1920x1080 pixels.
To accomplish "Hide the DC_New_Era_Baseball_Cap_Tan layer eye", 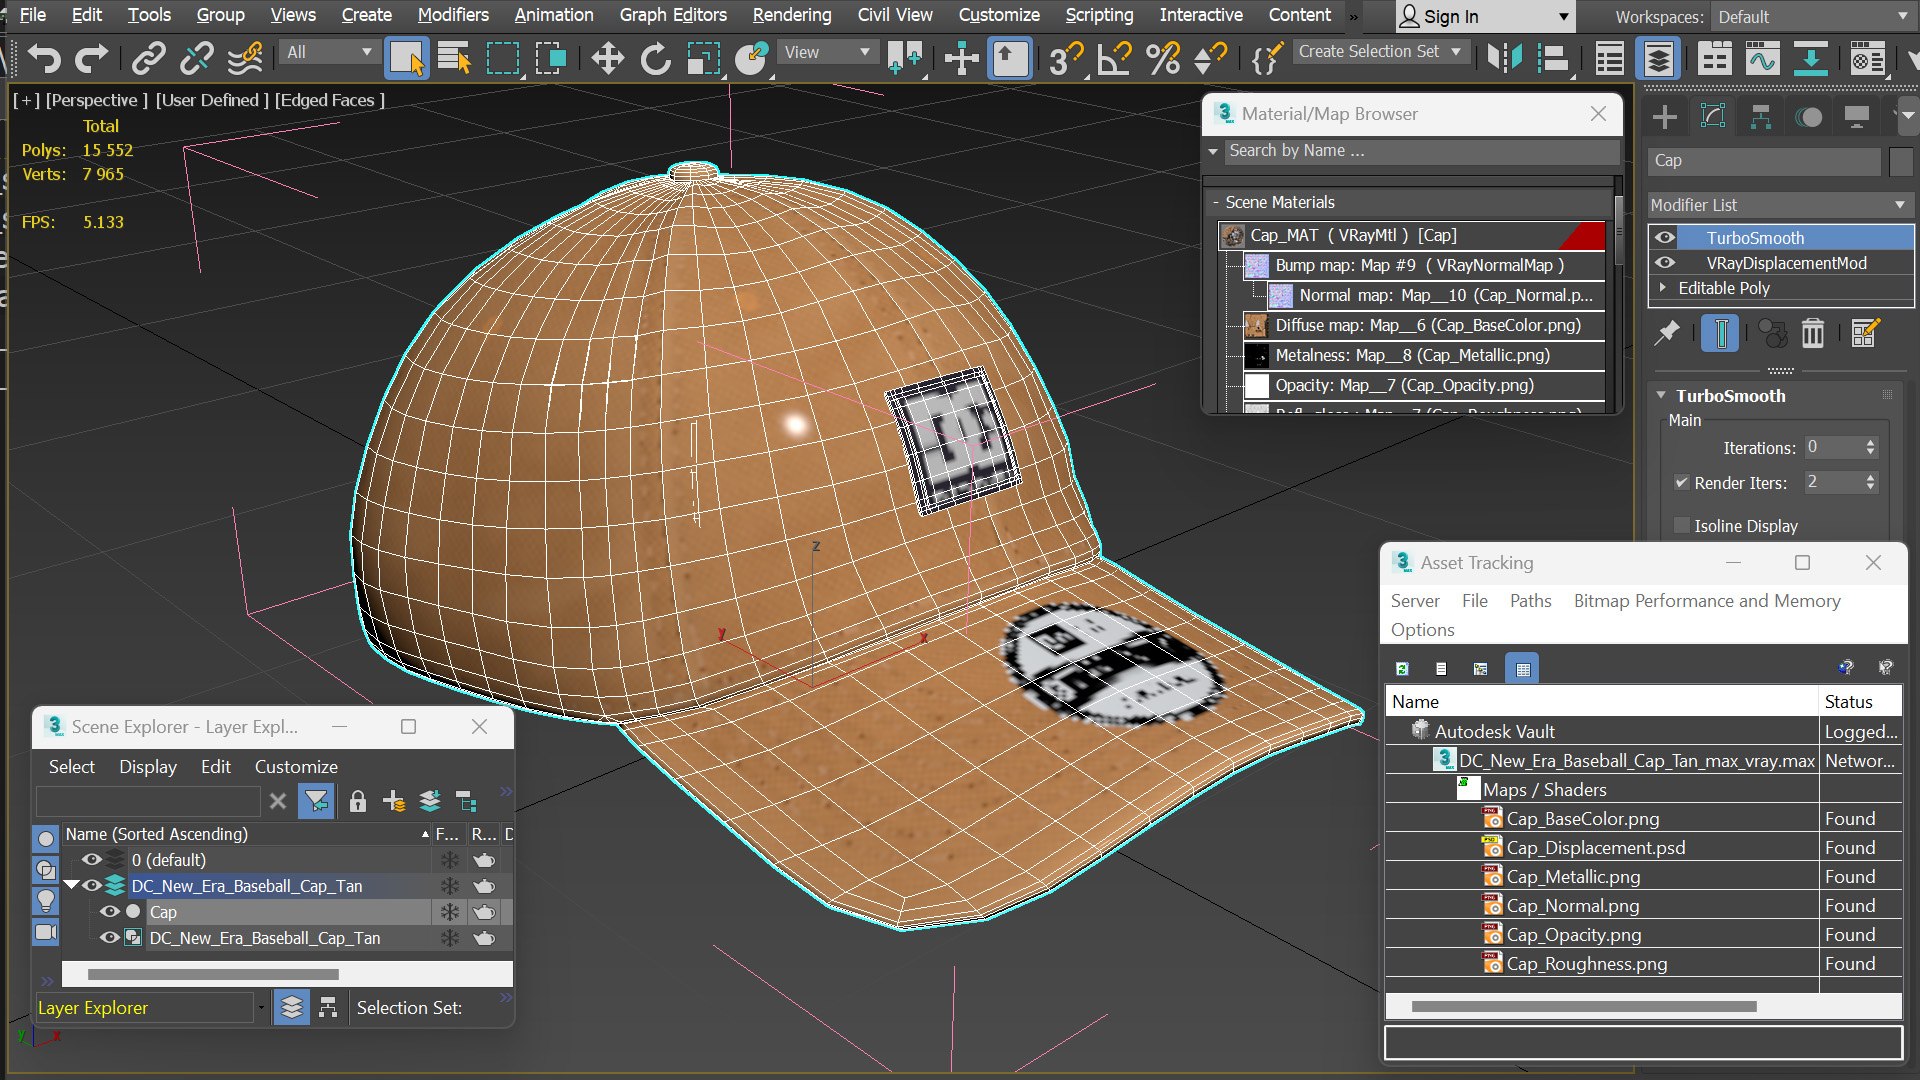I will 92,885.
